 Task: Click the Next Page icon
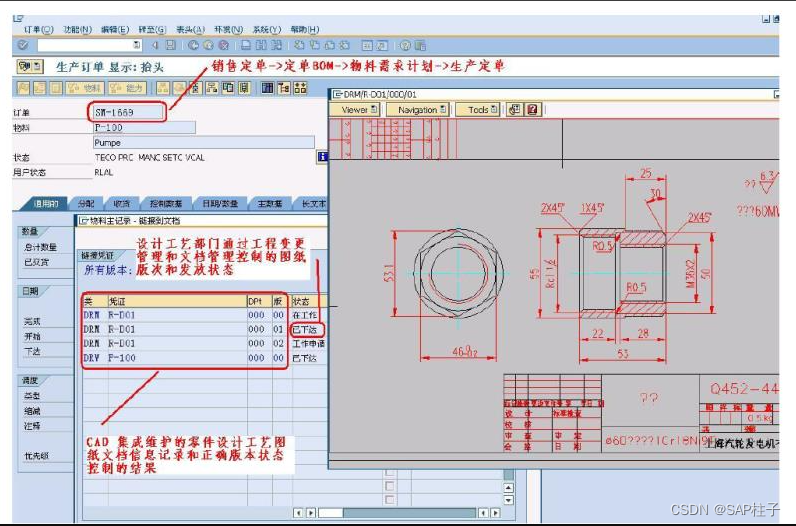click(329, 45)
